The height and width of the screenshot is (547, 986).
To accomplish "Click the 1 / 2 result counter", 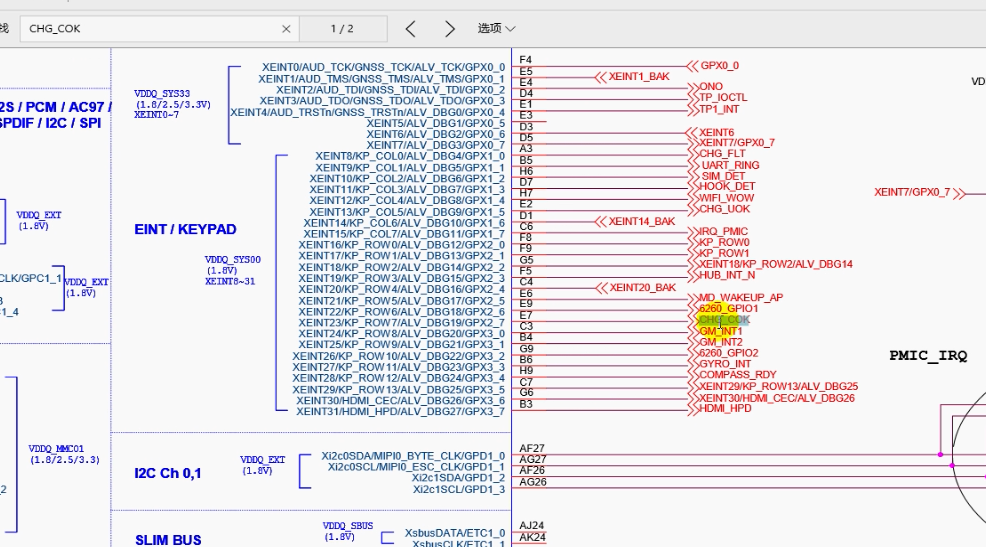I will tap(342, 29).
